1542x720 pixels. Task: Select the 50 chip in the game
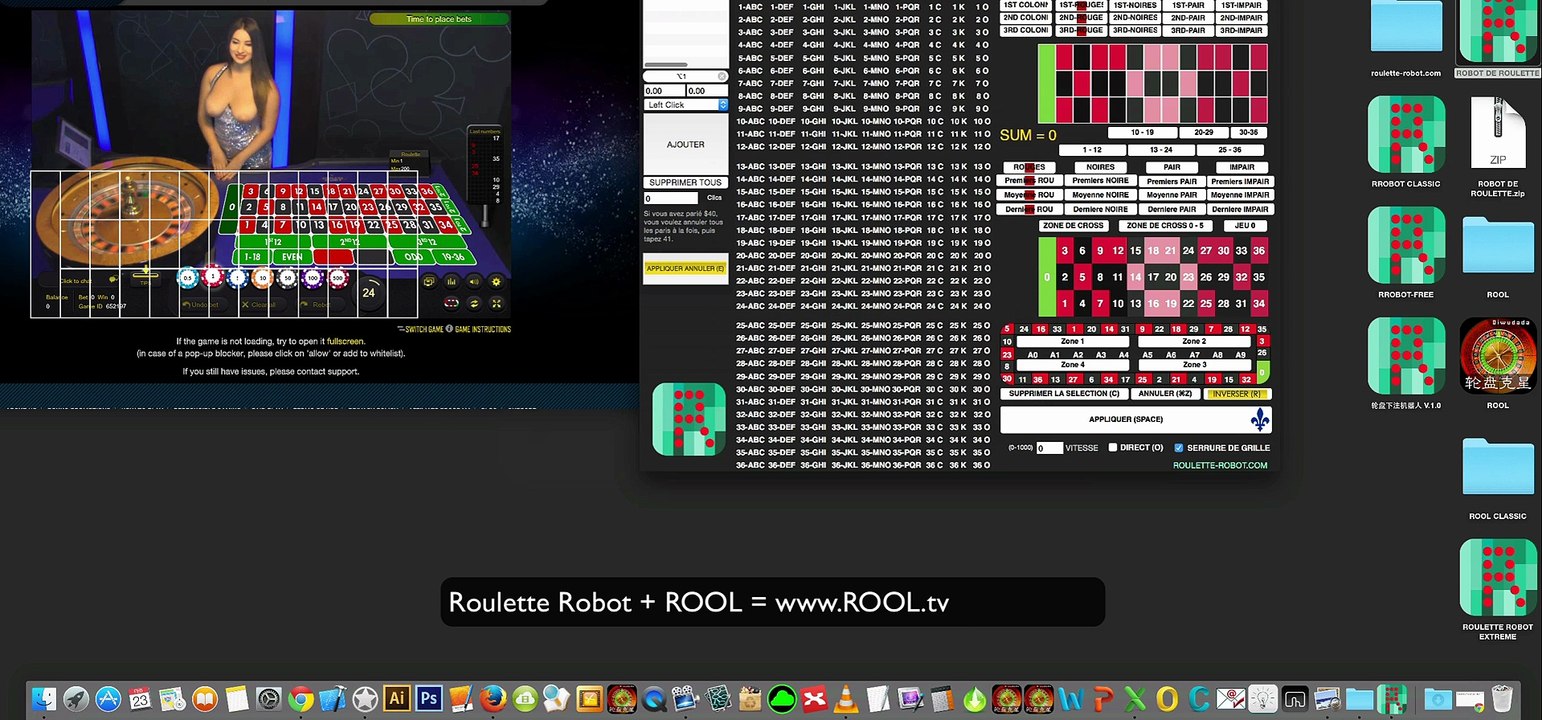pyautogui.click(x=288, y=278)
